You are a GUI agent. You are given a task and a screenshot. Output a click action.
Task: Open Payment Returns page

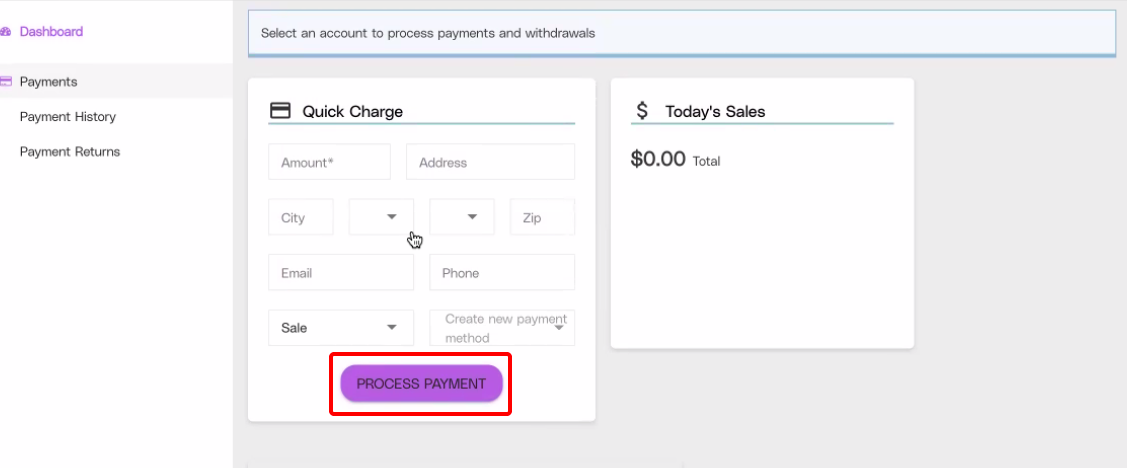point(69,152)
